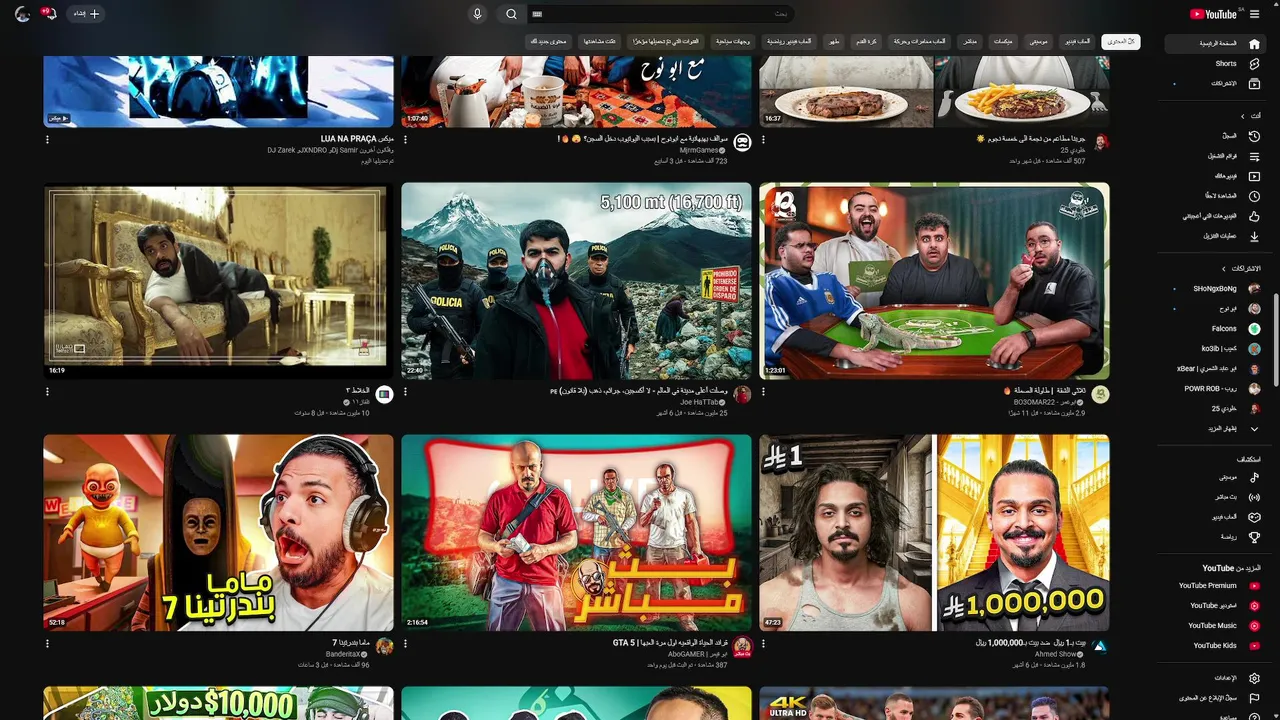1280x720 pixels.
Task: Open Report history flag item
Action: pyautogui.click(x=1214, y=698)
